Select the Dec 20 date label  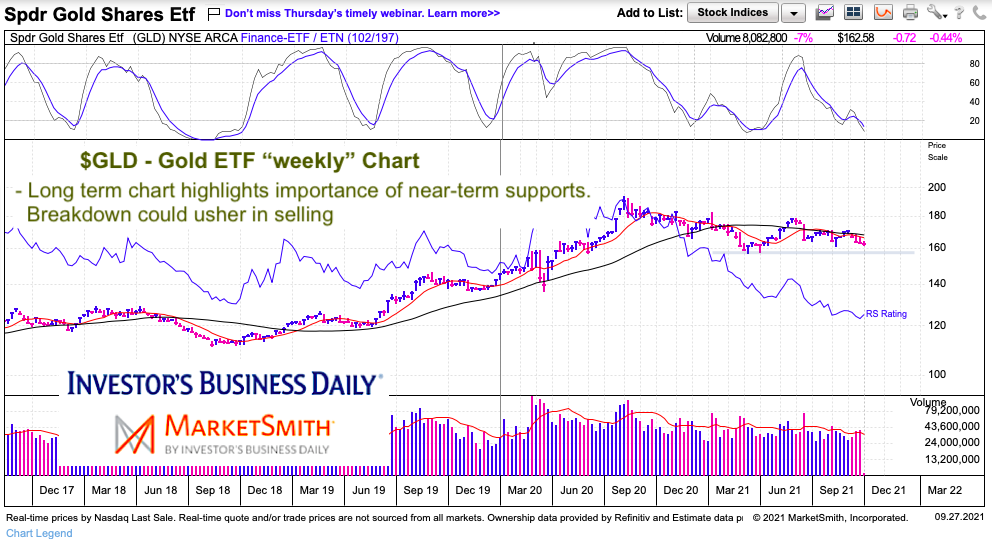(x=681, y=490)
